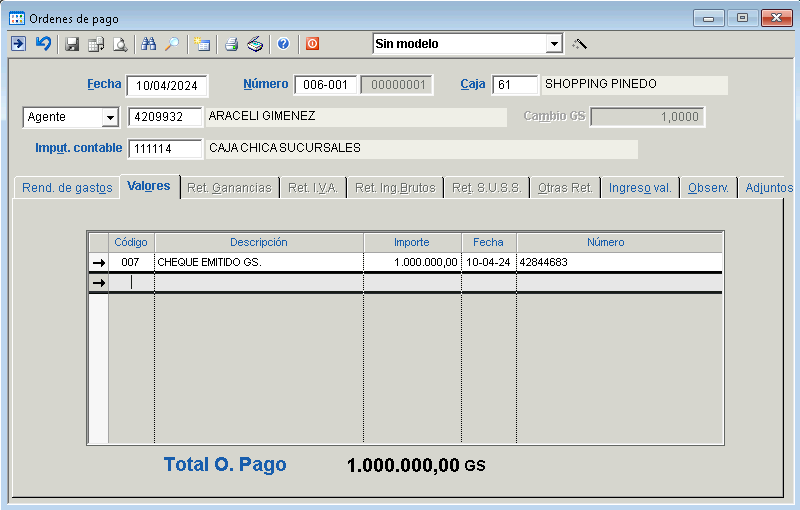This screenshot has width=800, height=510.
Task: Select the 'Observ.' tab
Action: (x=708, y=188)
